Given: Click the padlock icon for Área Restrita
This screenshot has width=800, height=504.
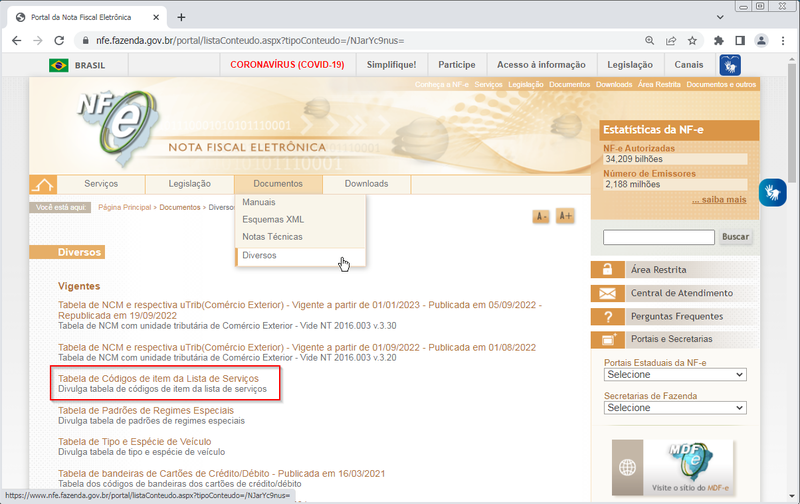Looking at the screenshot, I should 608,270.
